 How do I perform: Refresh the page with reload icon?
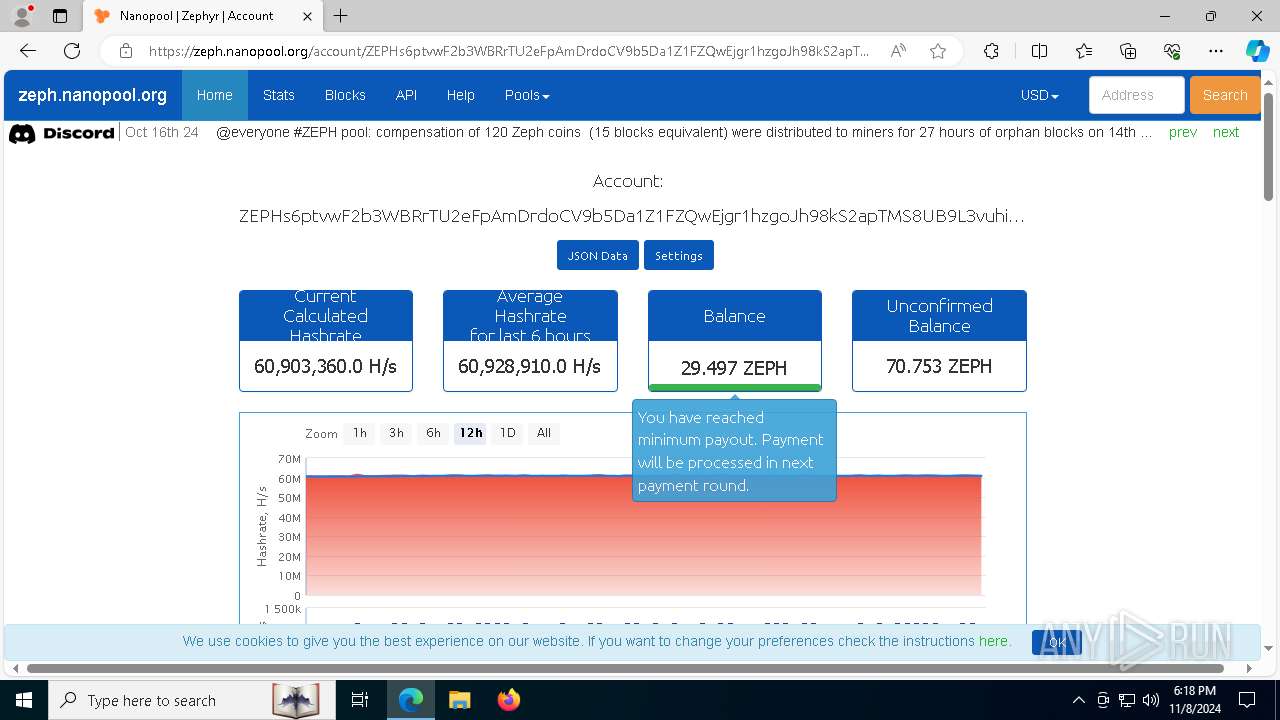(x=72, y=51)
